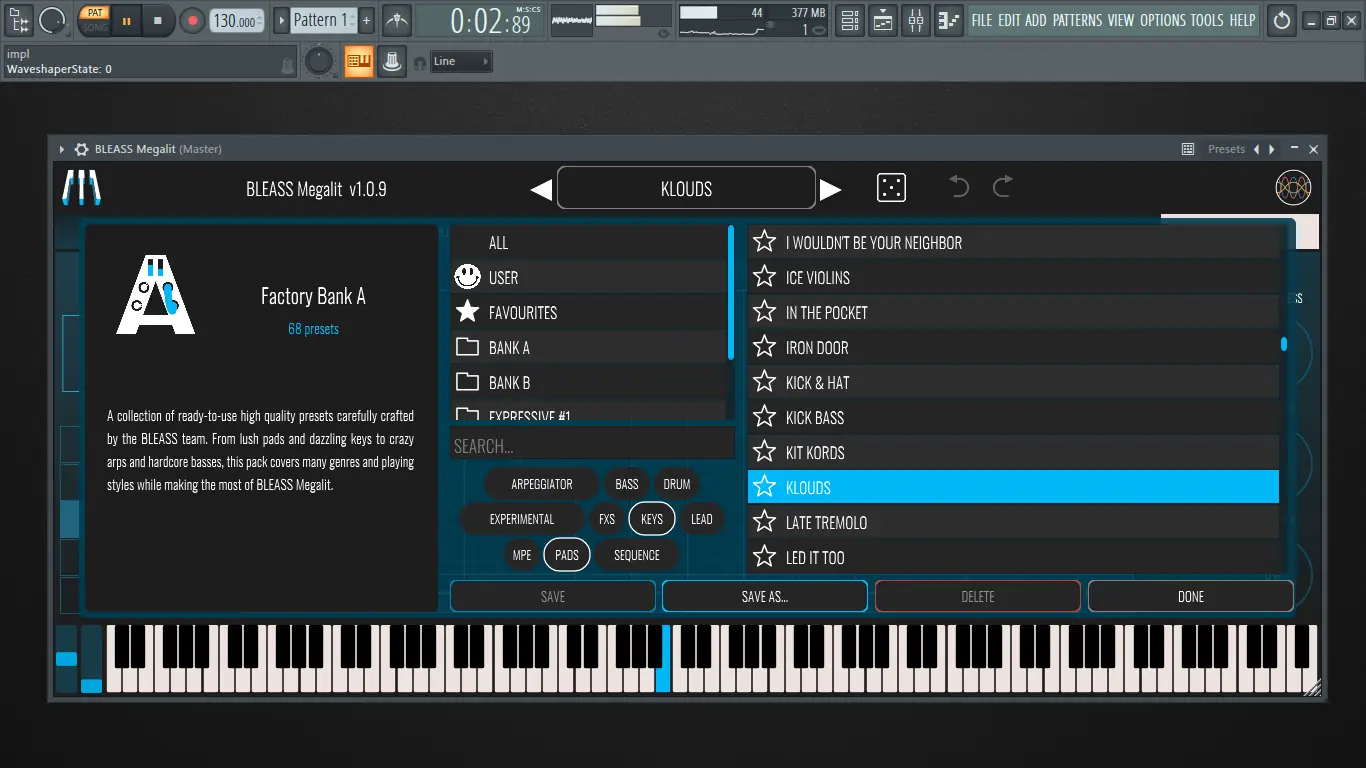The height and width of the screenshot is (768, 1366).
Task: Click the BLEASS logo icon
Action: (x=82, y=188)
